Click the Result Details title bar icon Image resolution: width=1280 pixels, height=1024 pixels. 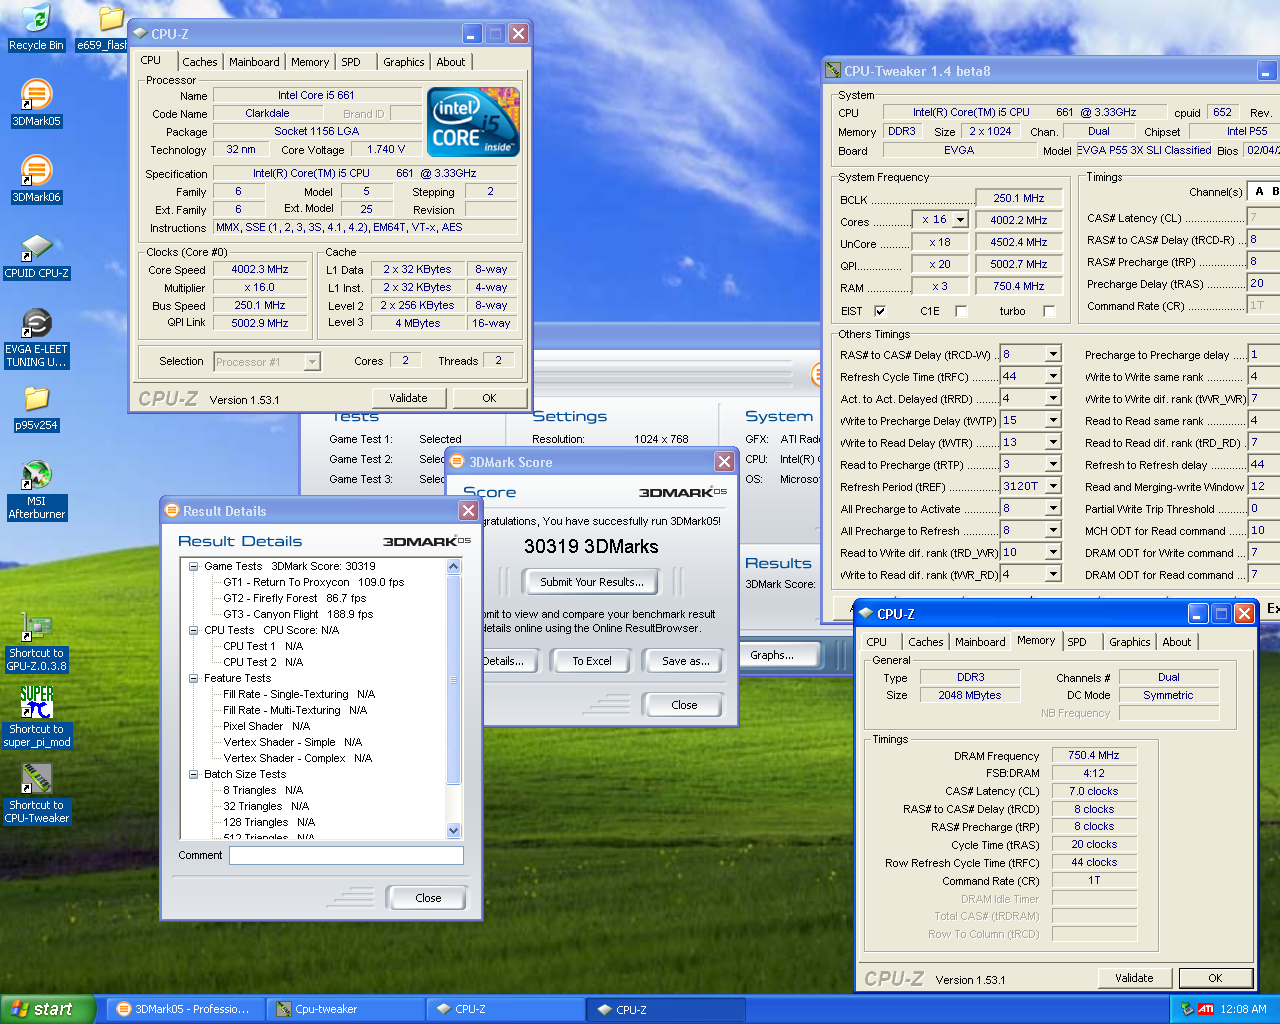(x=171, y=511)
